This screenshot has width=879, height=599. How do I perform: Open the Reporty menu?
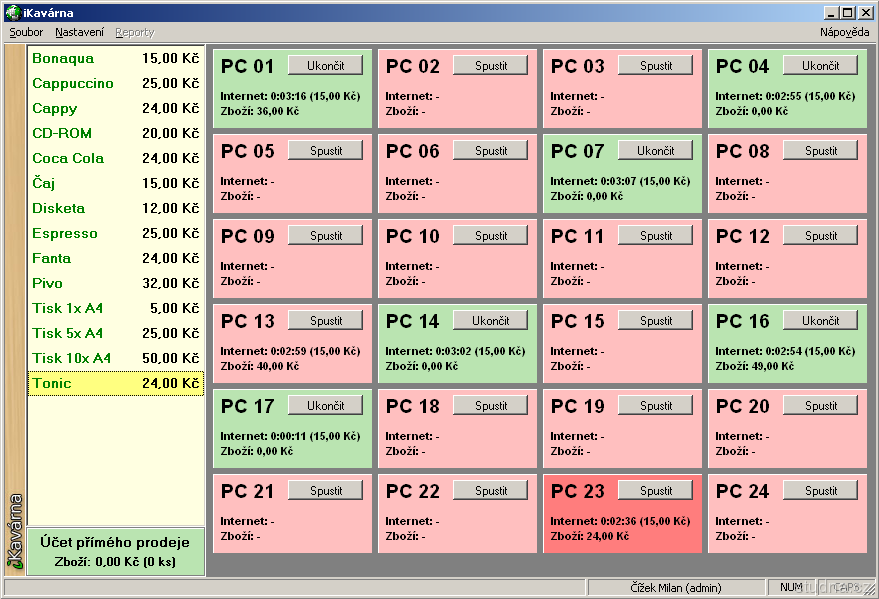point(135,32)
